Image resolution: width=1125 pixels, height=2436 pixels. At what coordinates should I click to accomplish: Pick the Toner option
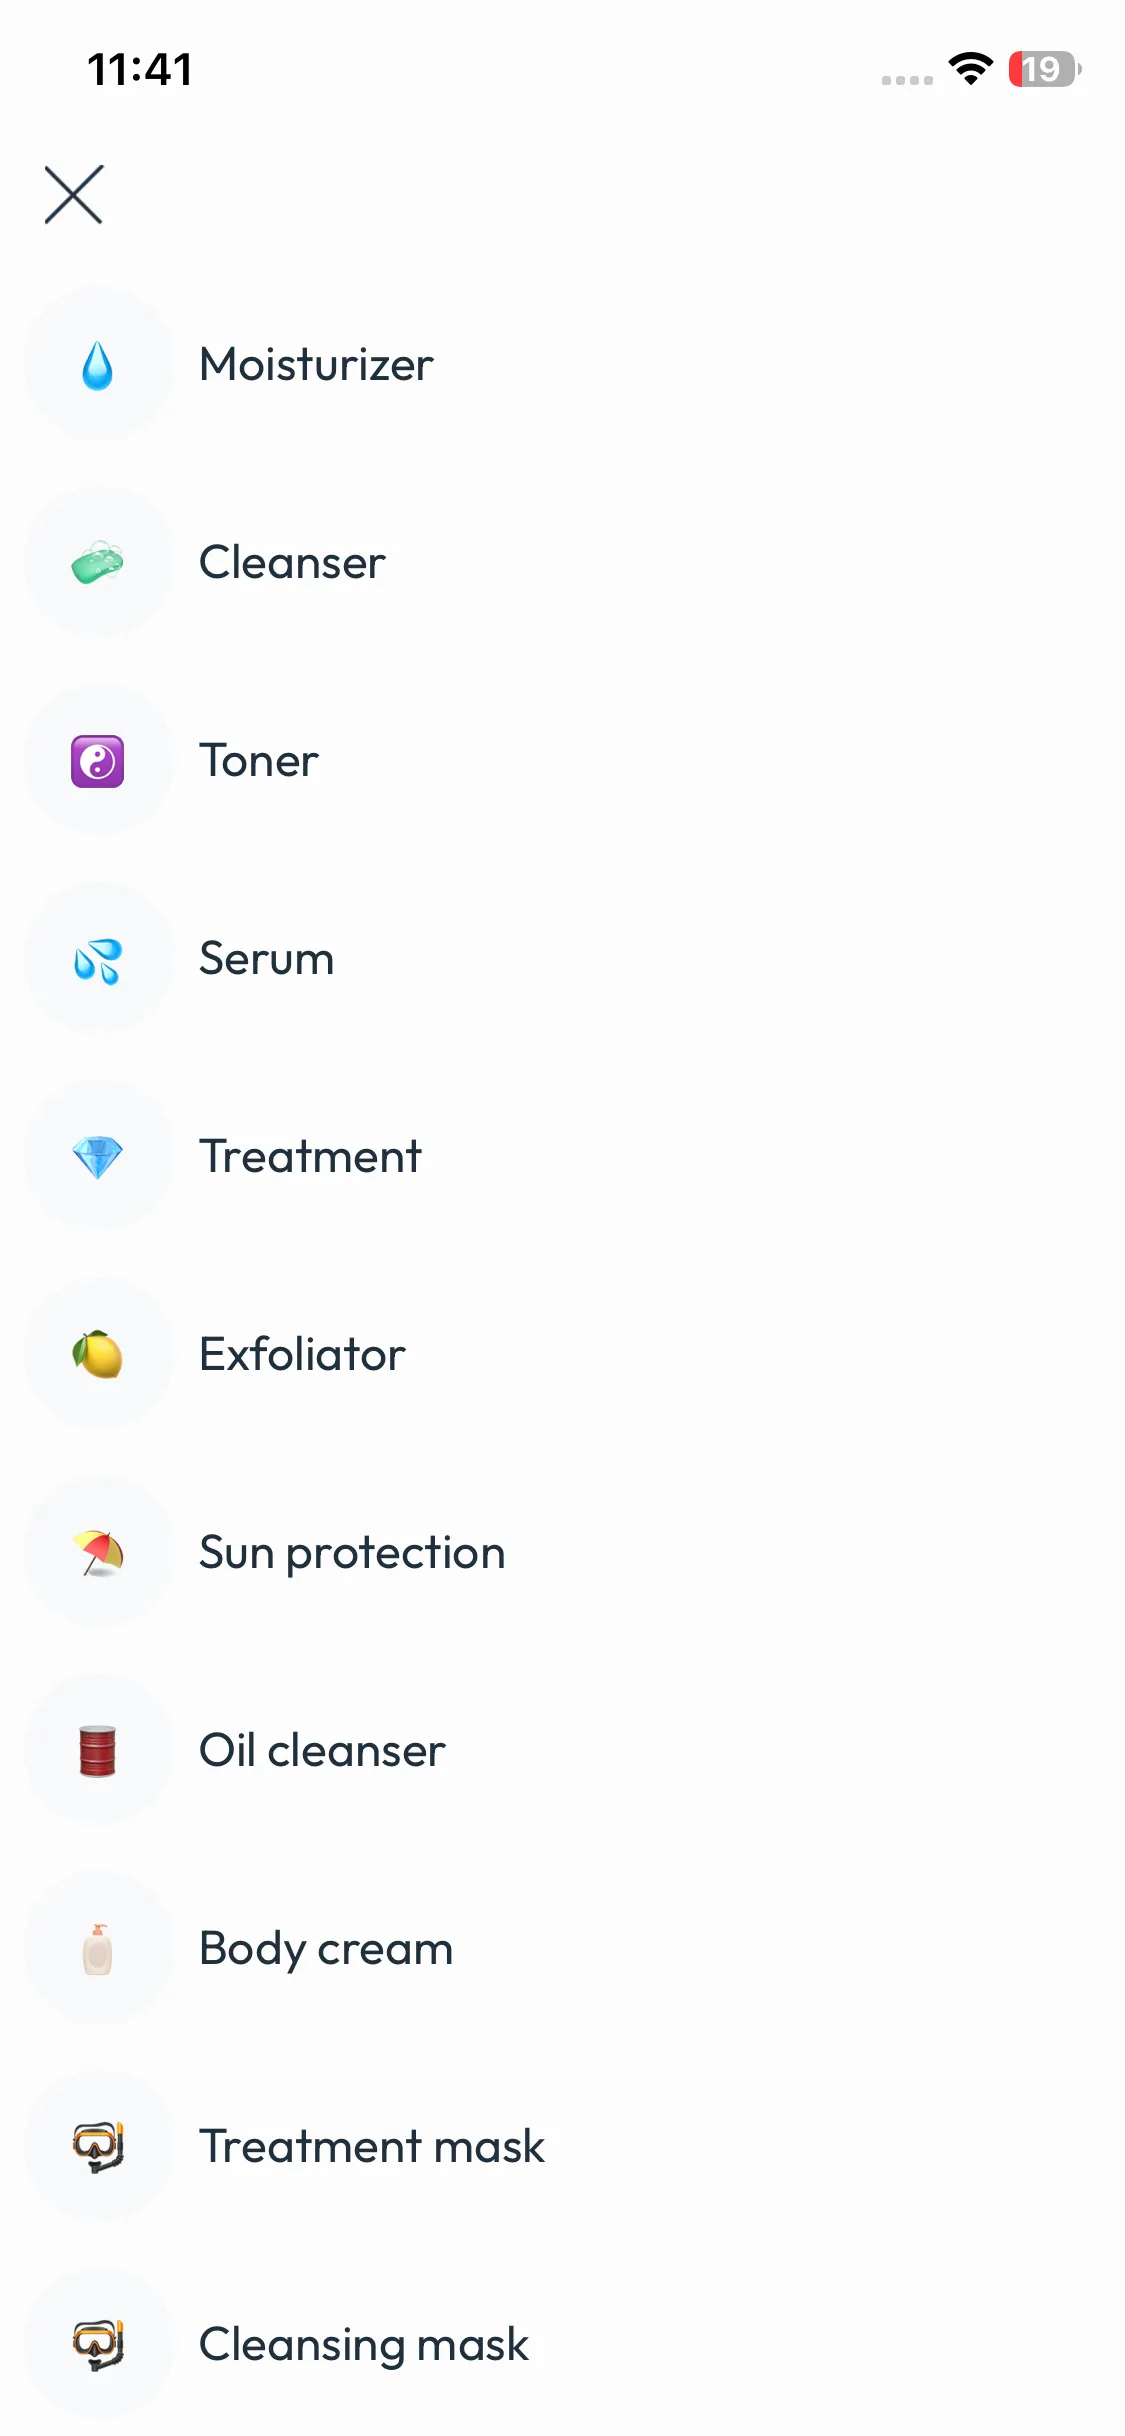pyautogui.click(x=259, y=761)
